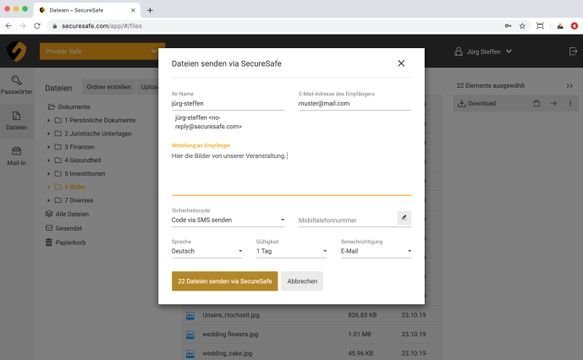583x360 pixels.
Task: Expand the 3 Finanzen folder
Action: click(49, 147)
